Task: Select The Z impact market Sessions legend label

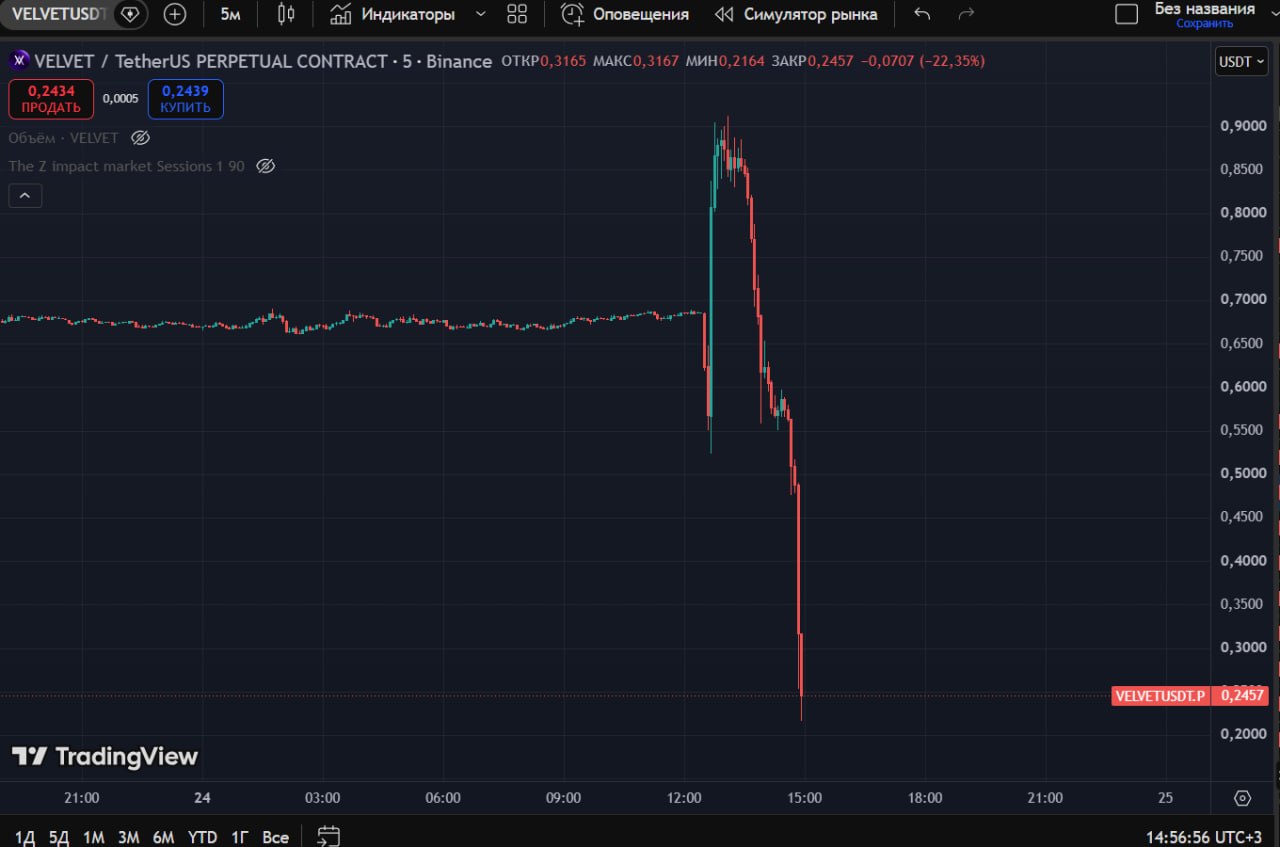Action: [126, 166]
